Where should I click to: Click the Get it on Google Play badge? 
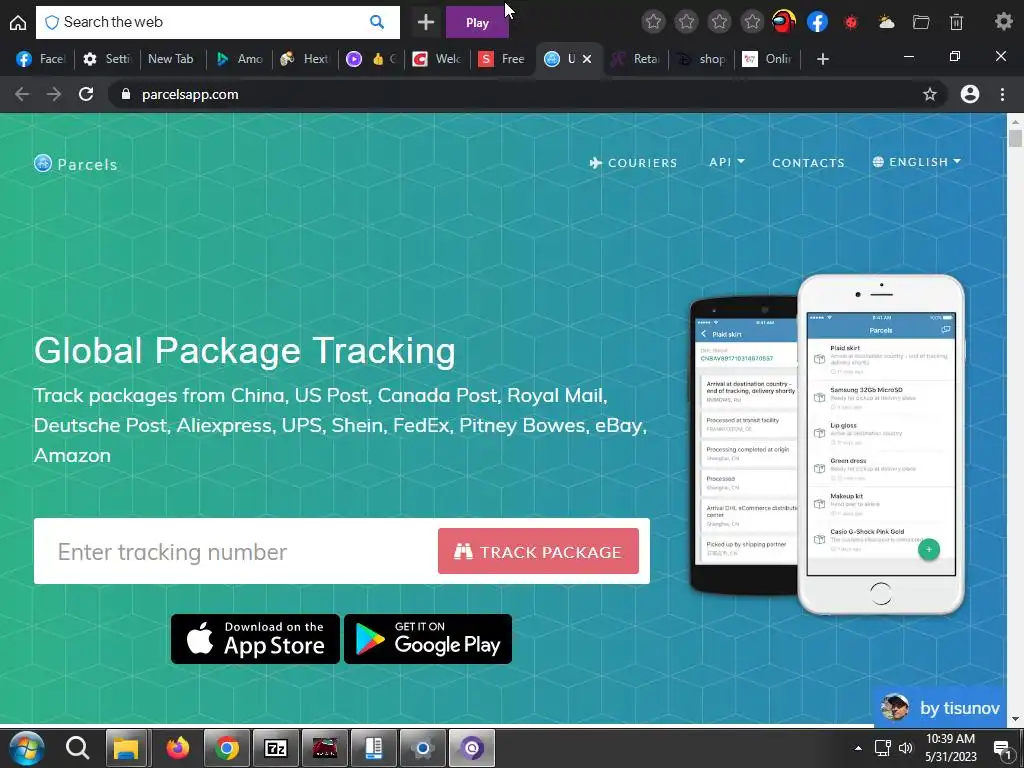click(428, 639)
